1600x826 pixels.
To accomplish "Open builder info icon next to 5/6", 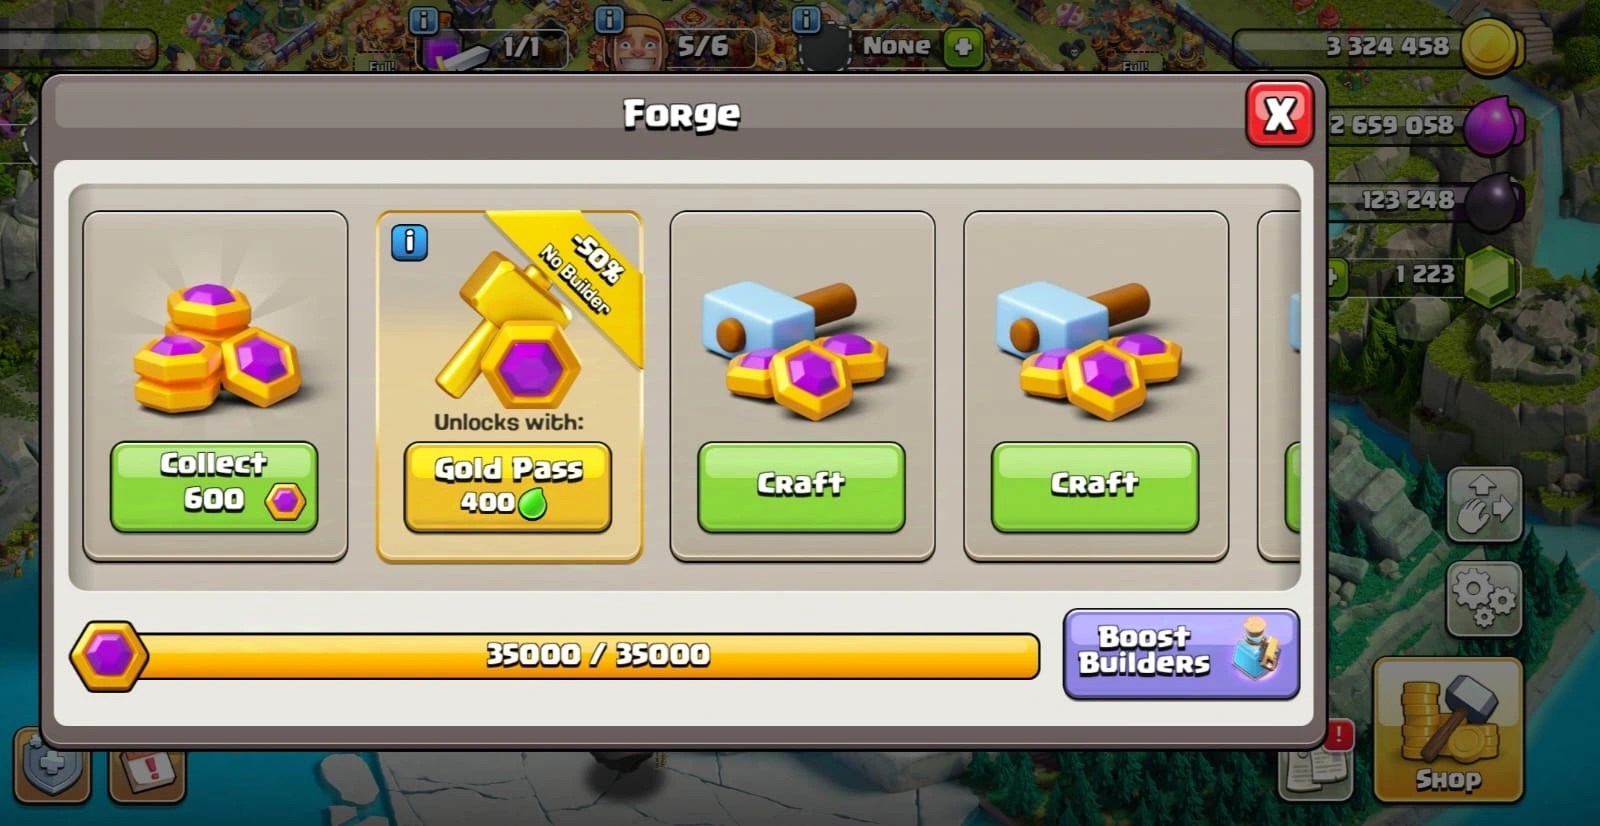I will [608, 20].
